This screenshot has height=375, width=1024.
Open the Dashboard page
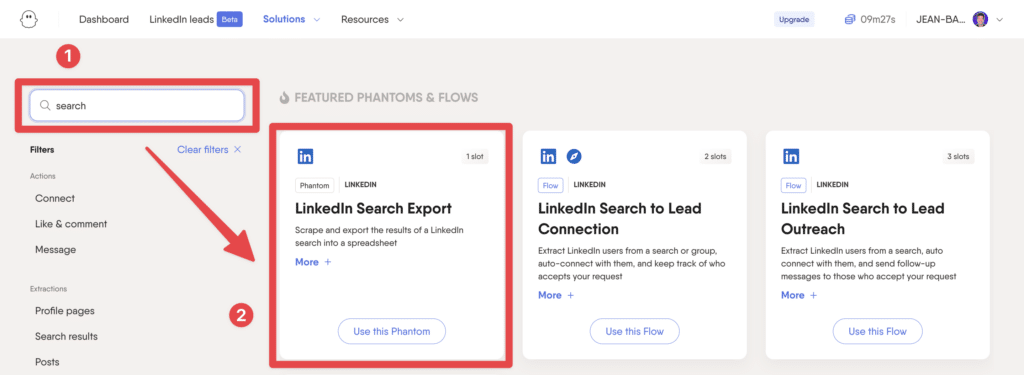tap(104, 20)
